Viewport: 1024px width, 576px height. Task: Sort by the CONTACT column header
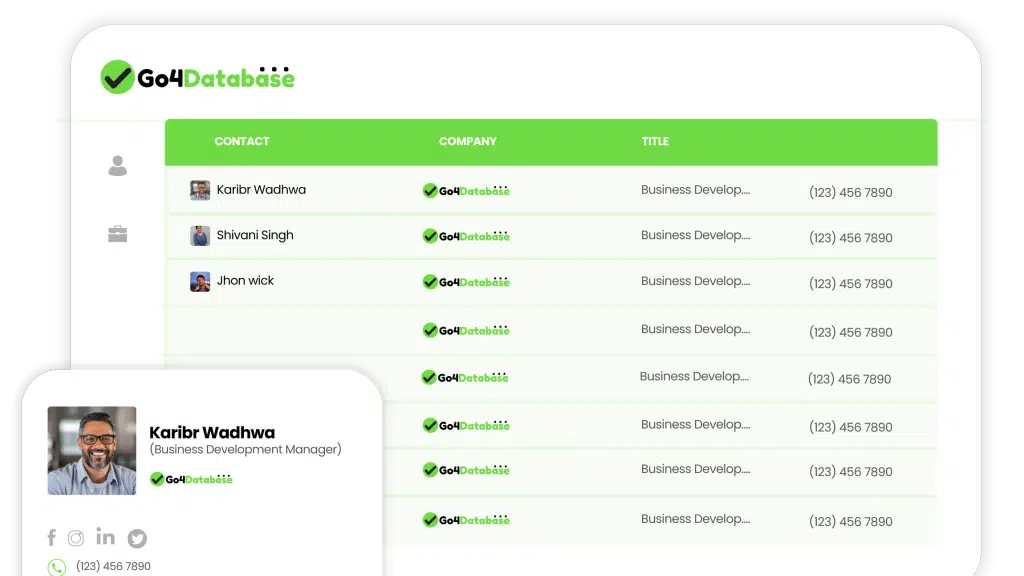(242, 141)
